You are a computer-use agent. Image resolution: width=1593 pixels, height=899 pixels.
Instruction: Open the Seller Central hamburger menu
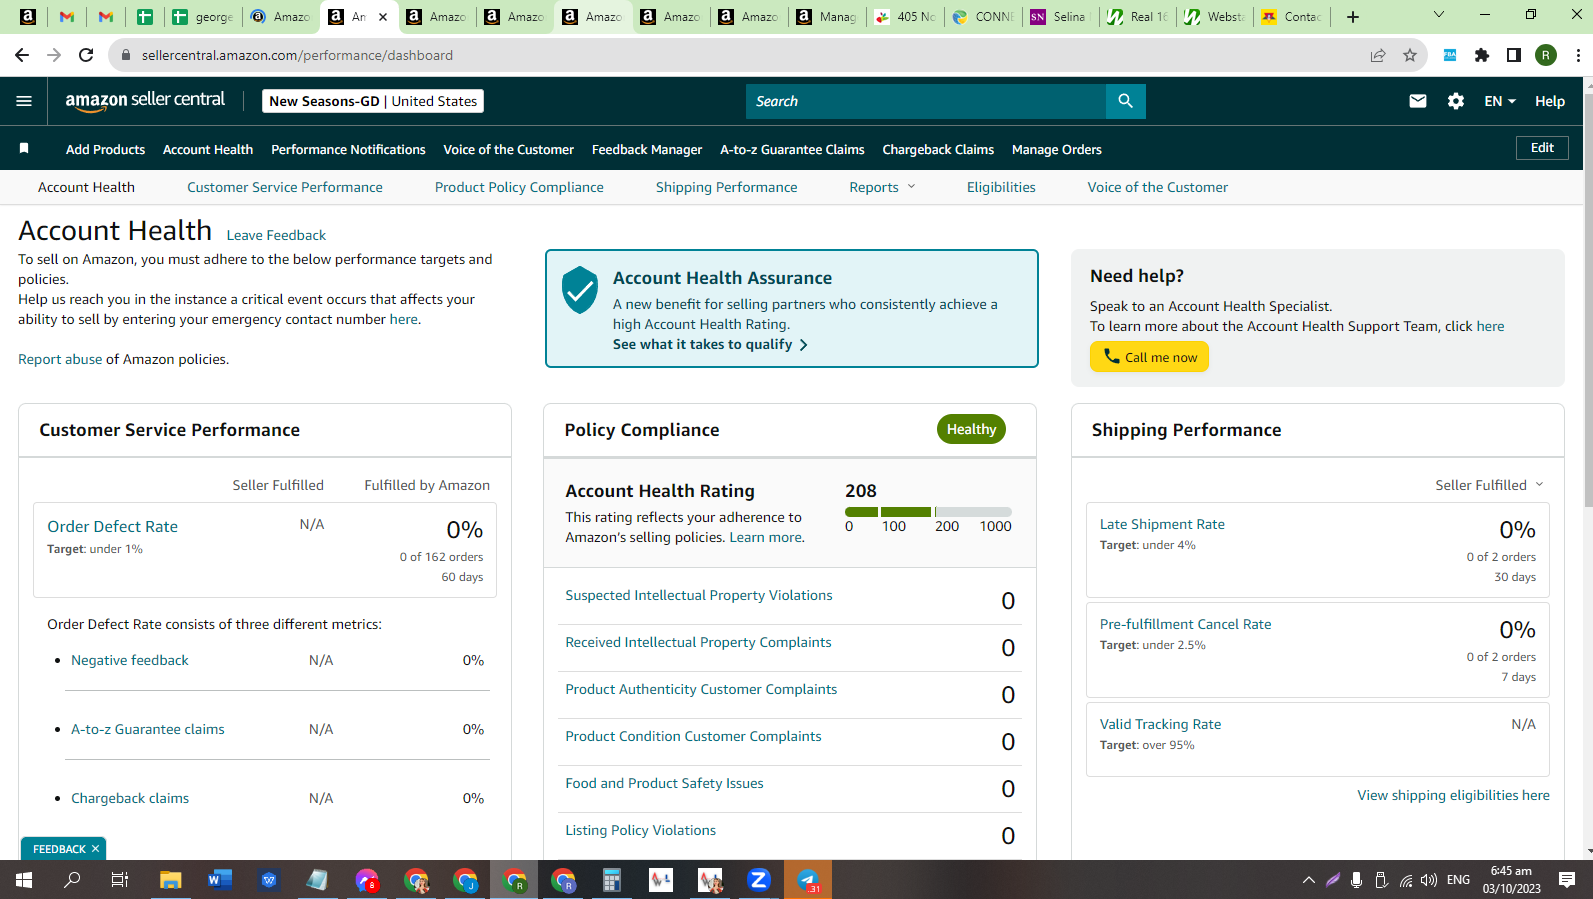[x=24, y=101]
